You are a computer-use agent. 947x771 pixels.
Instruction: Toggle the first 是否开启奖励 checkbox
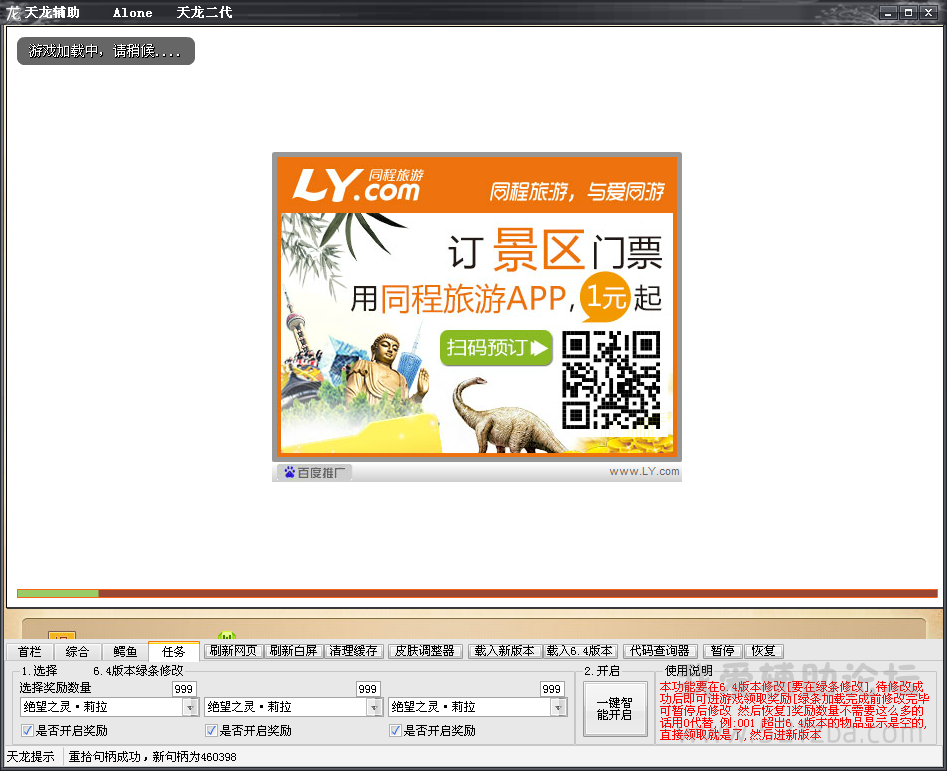click(27, 731)
